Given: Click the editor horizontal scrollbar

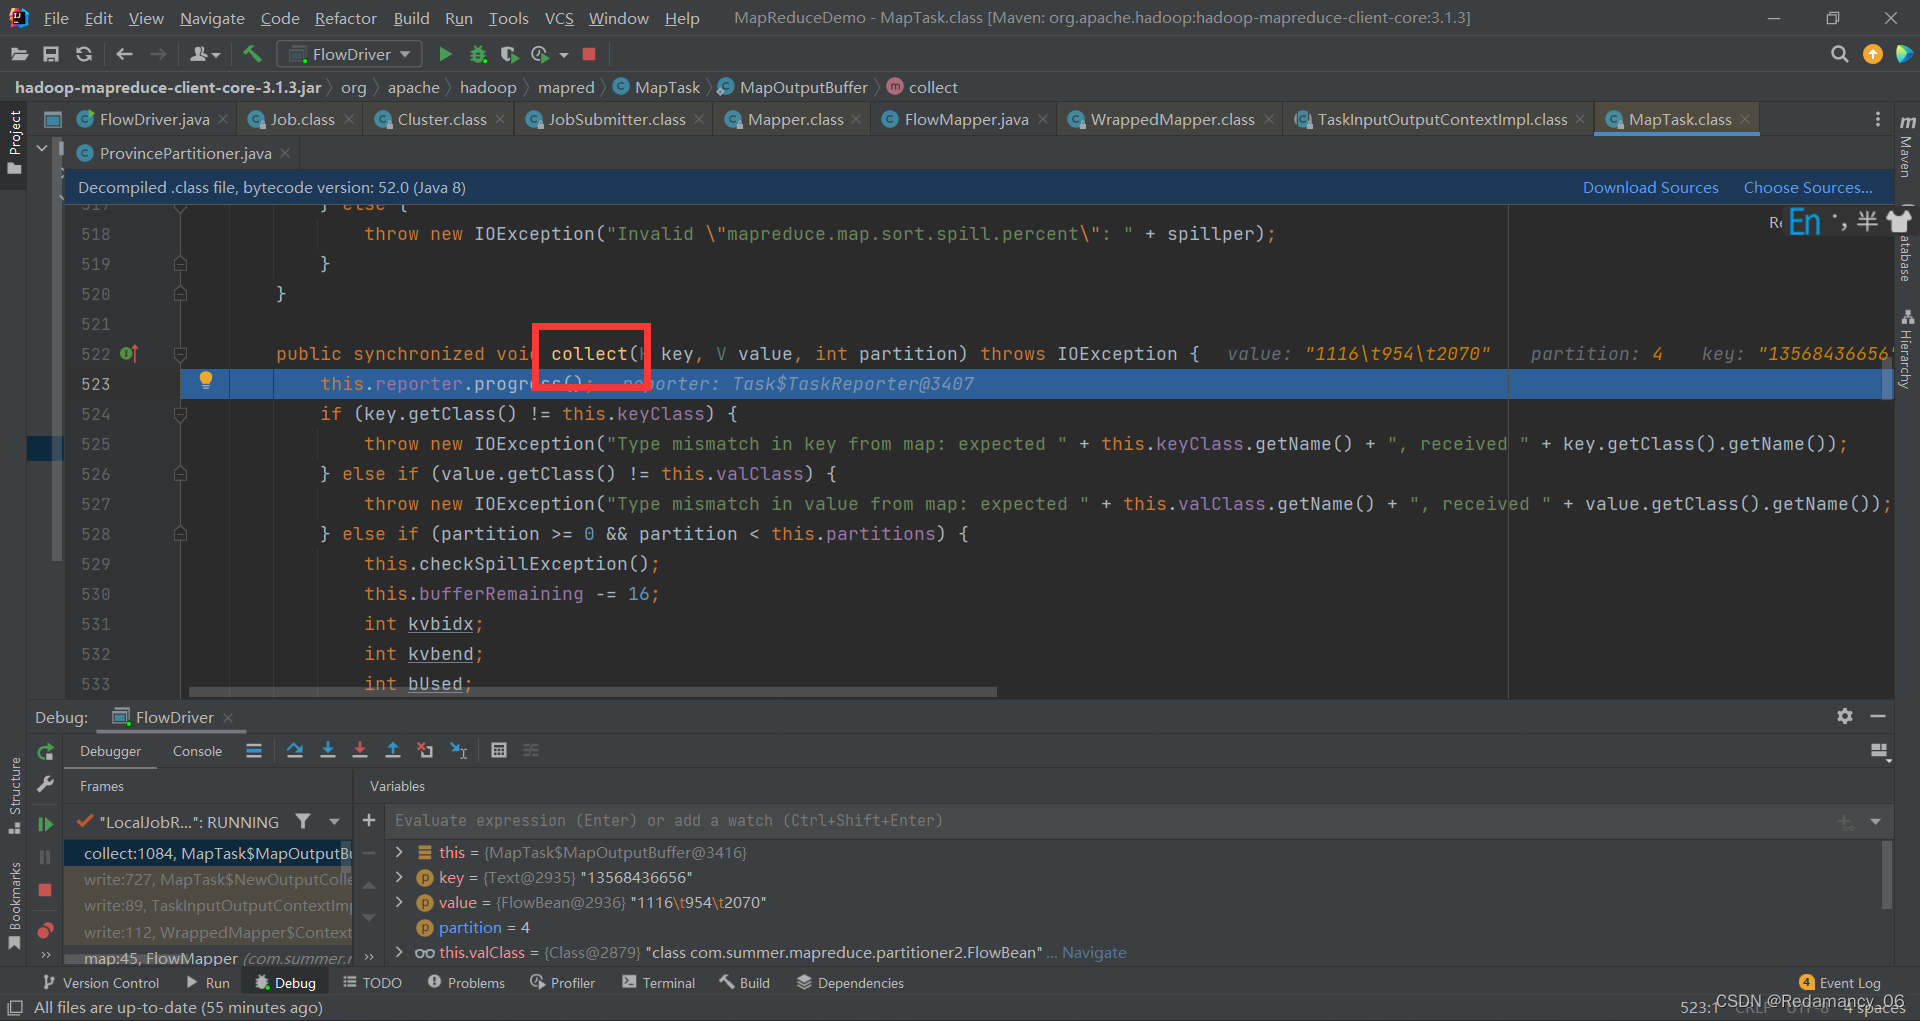Looking at the screenshot, I should pos(593,691).
